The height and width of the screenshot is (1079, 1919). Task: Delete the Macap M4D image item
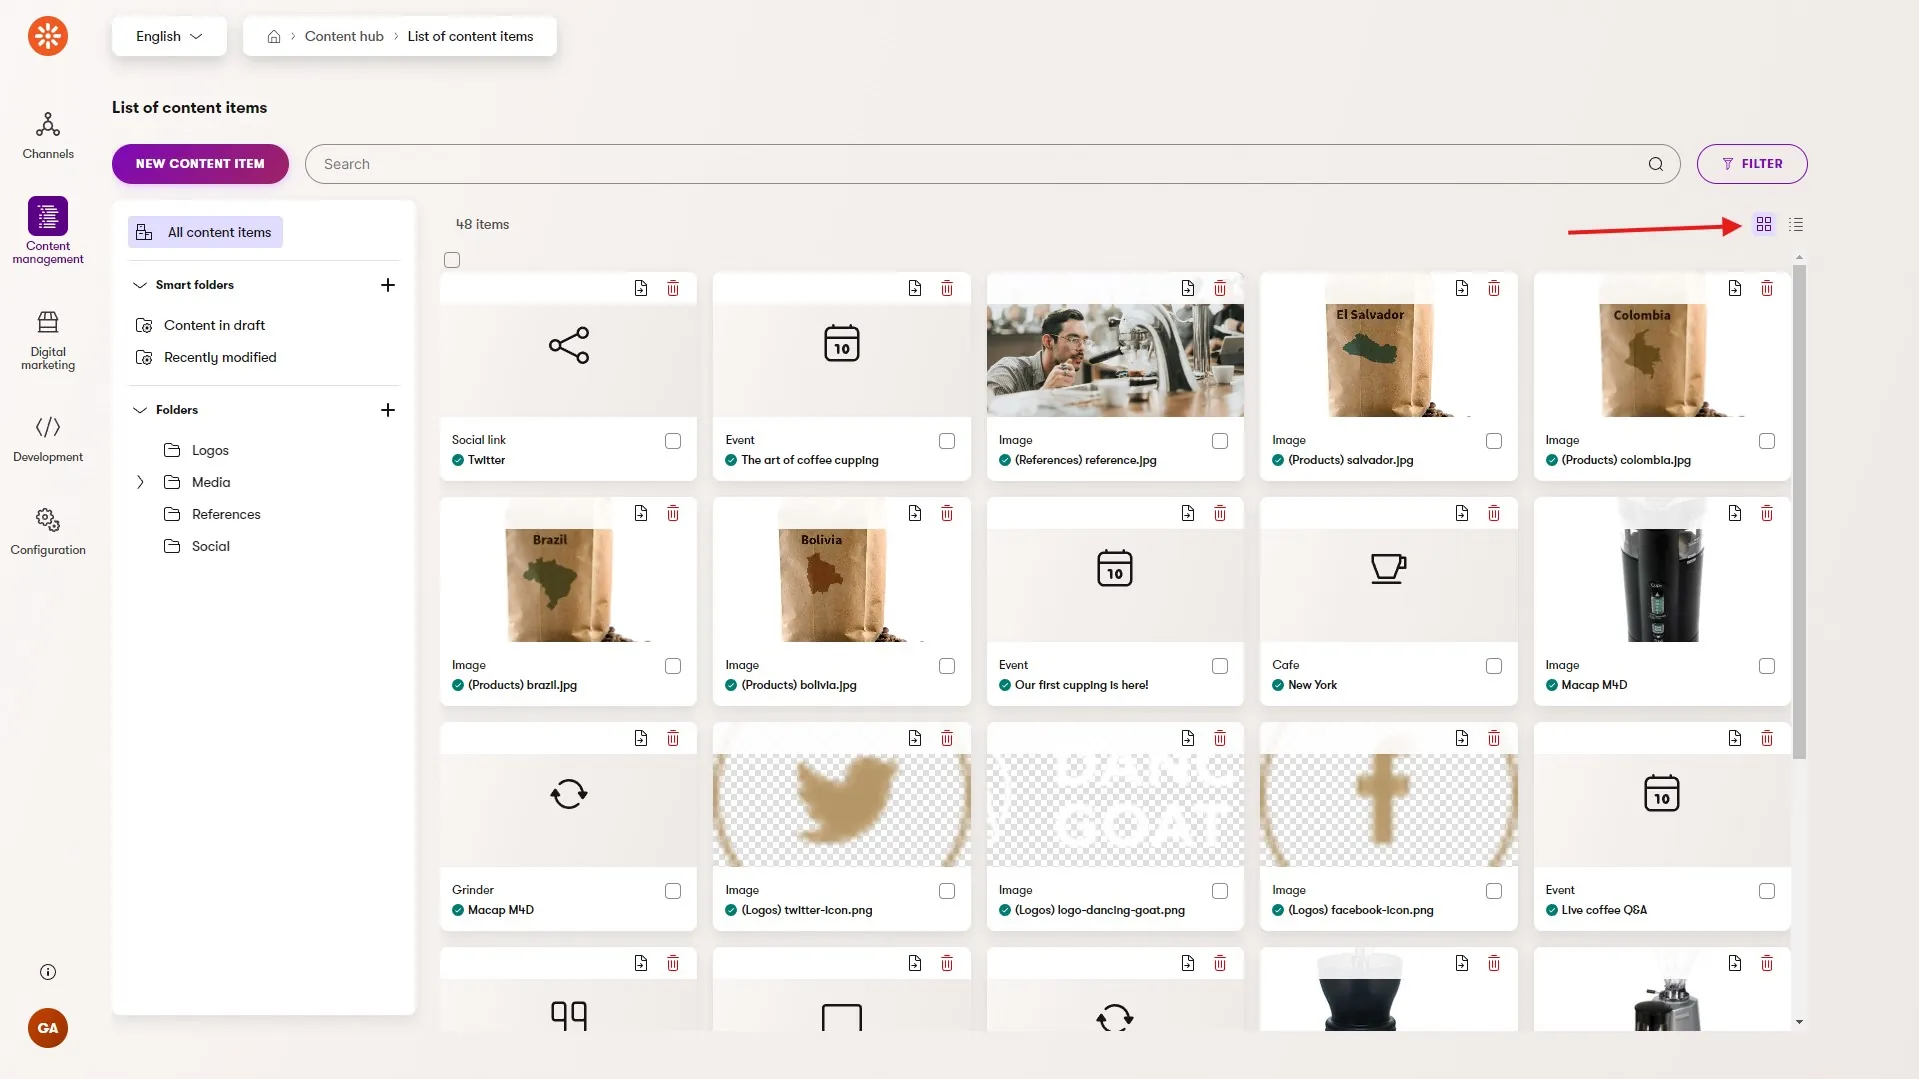click(x=1767, y=513)
